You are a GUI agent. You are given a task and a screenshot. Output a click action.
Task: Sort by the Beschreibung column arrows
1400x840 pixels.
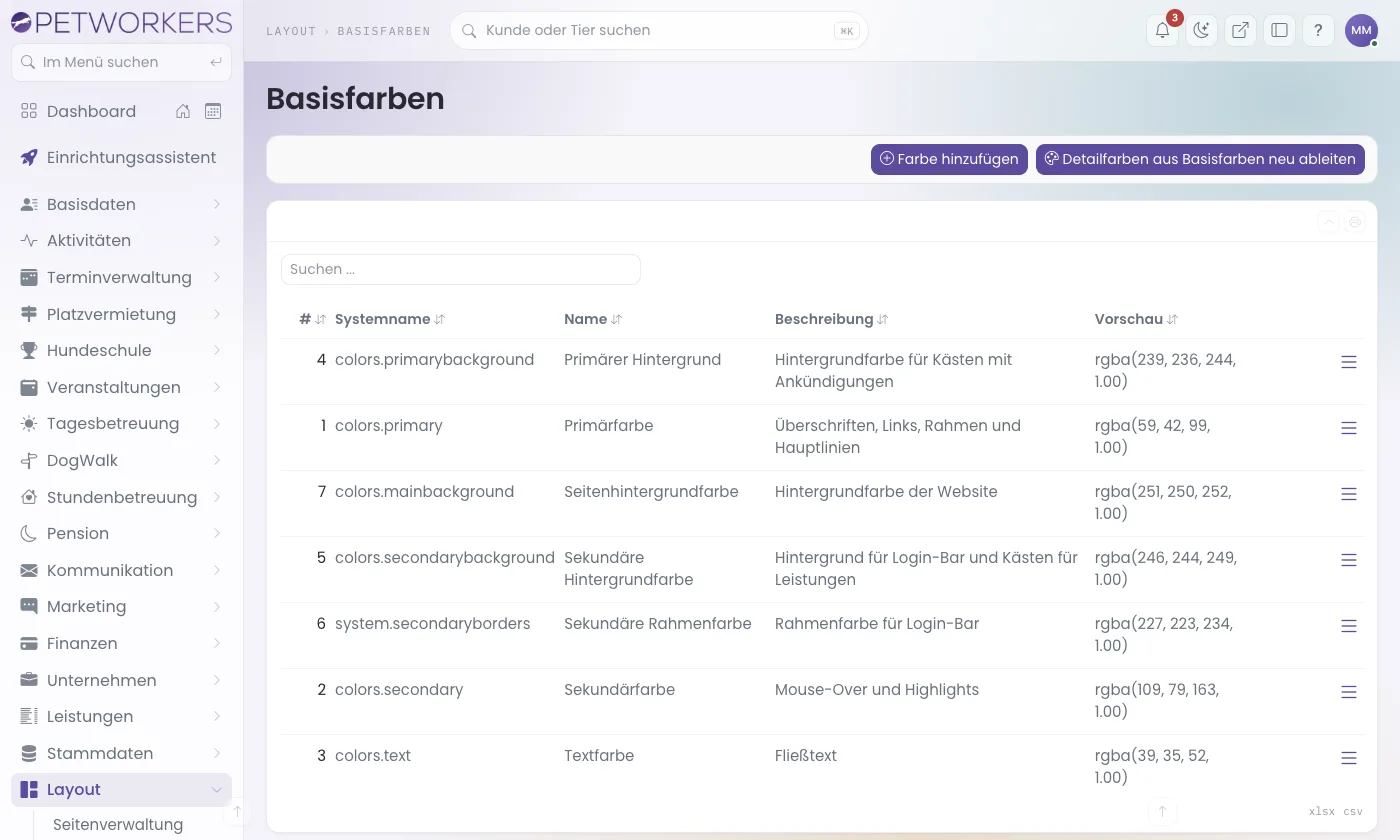(882, 319)
